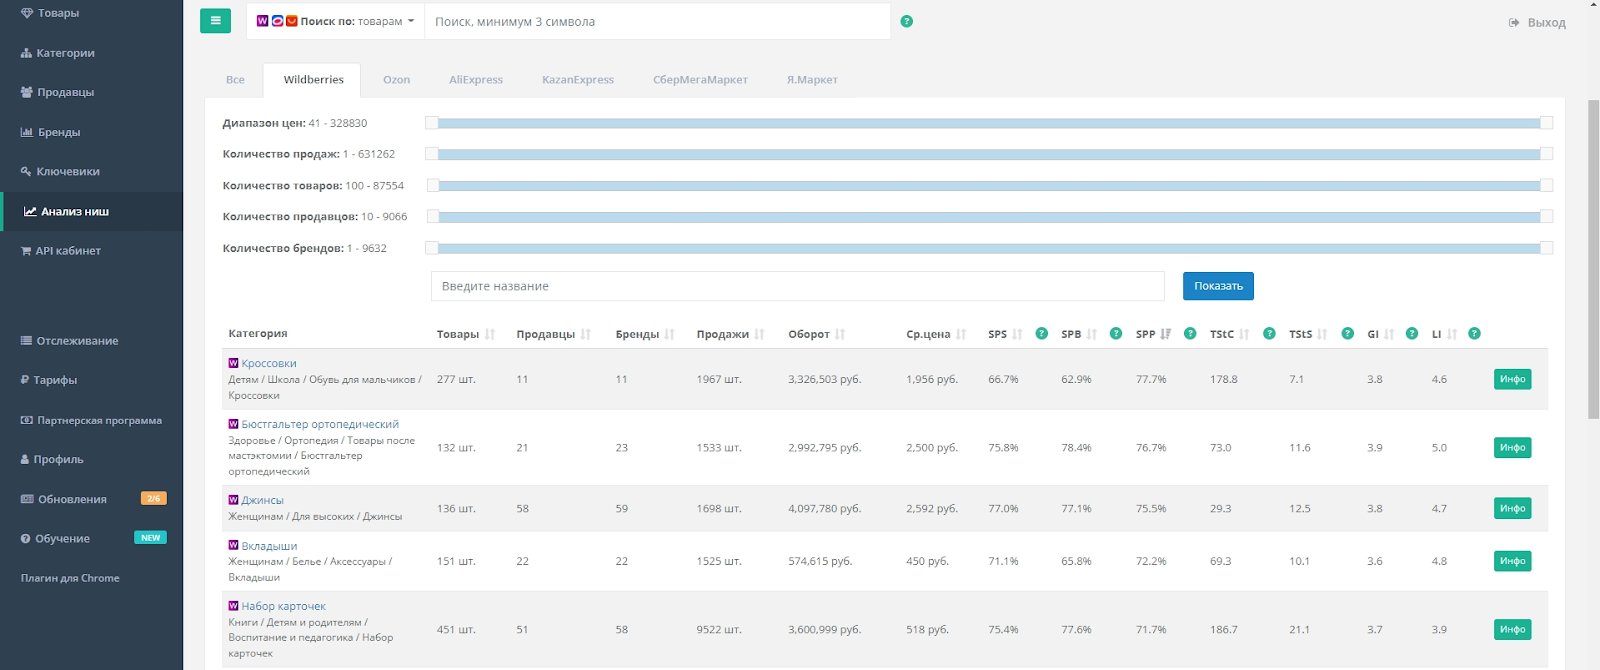Select the AliExpress tab

[476, 80]
